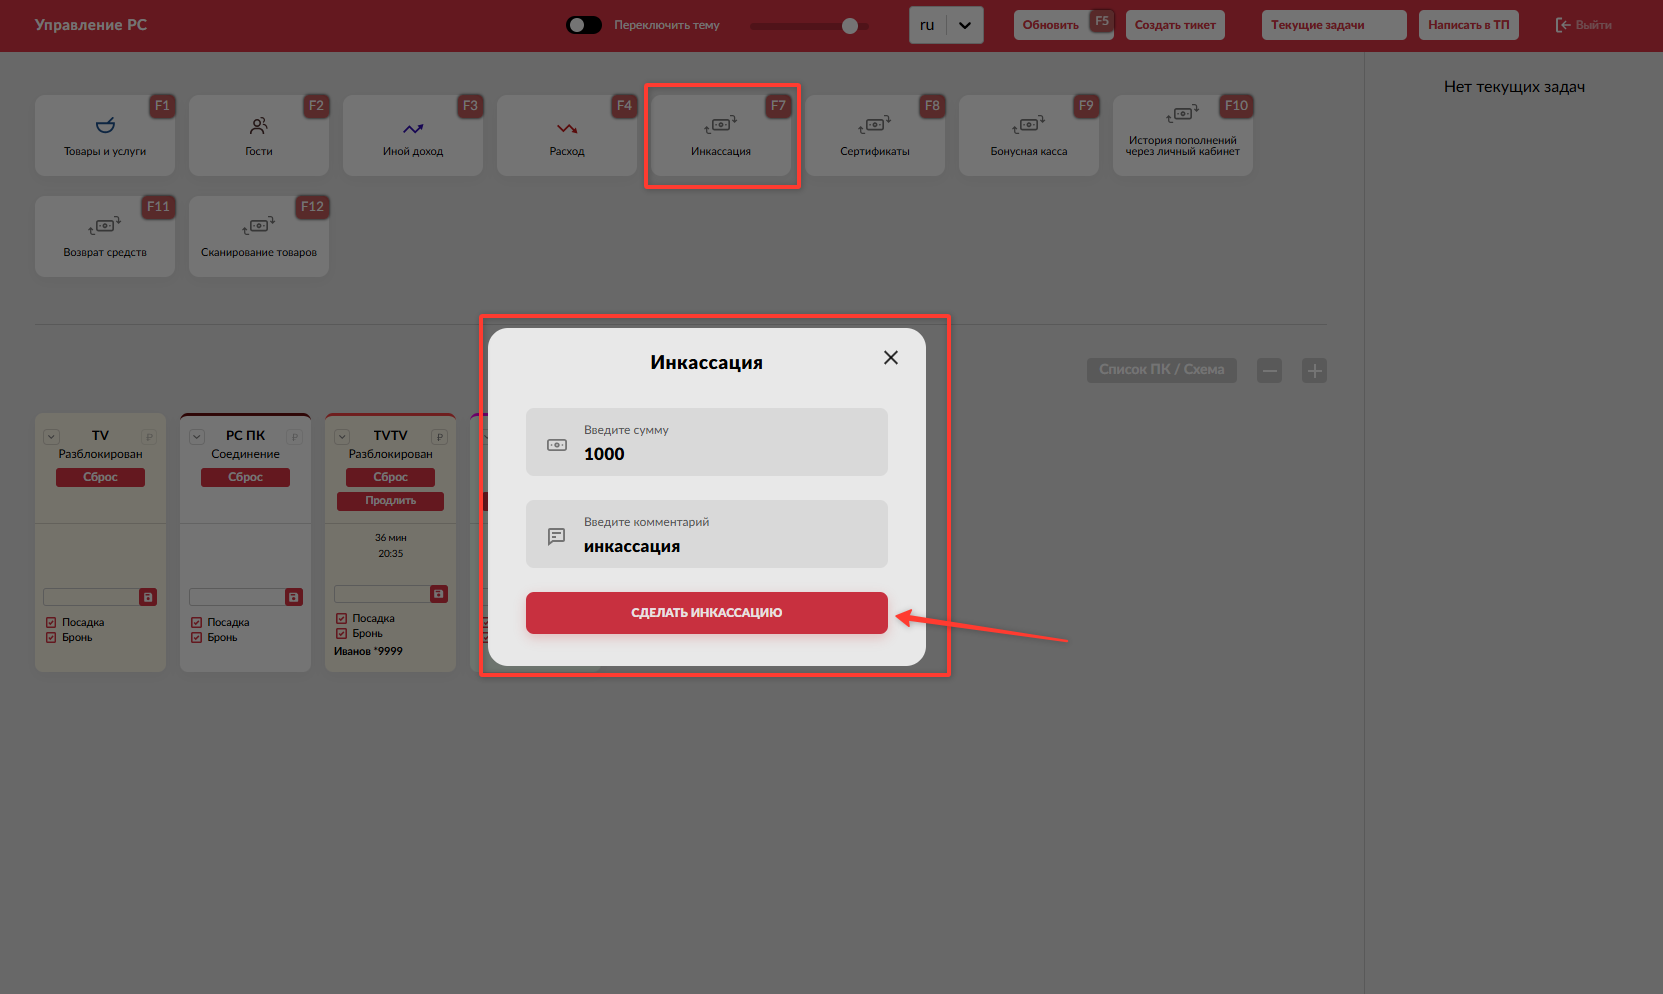Screen dimensions: 1663x994
Task: Uncheck Посадка on the TVTV card
Action: tap(341, 618)
